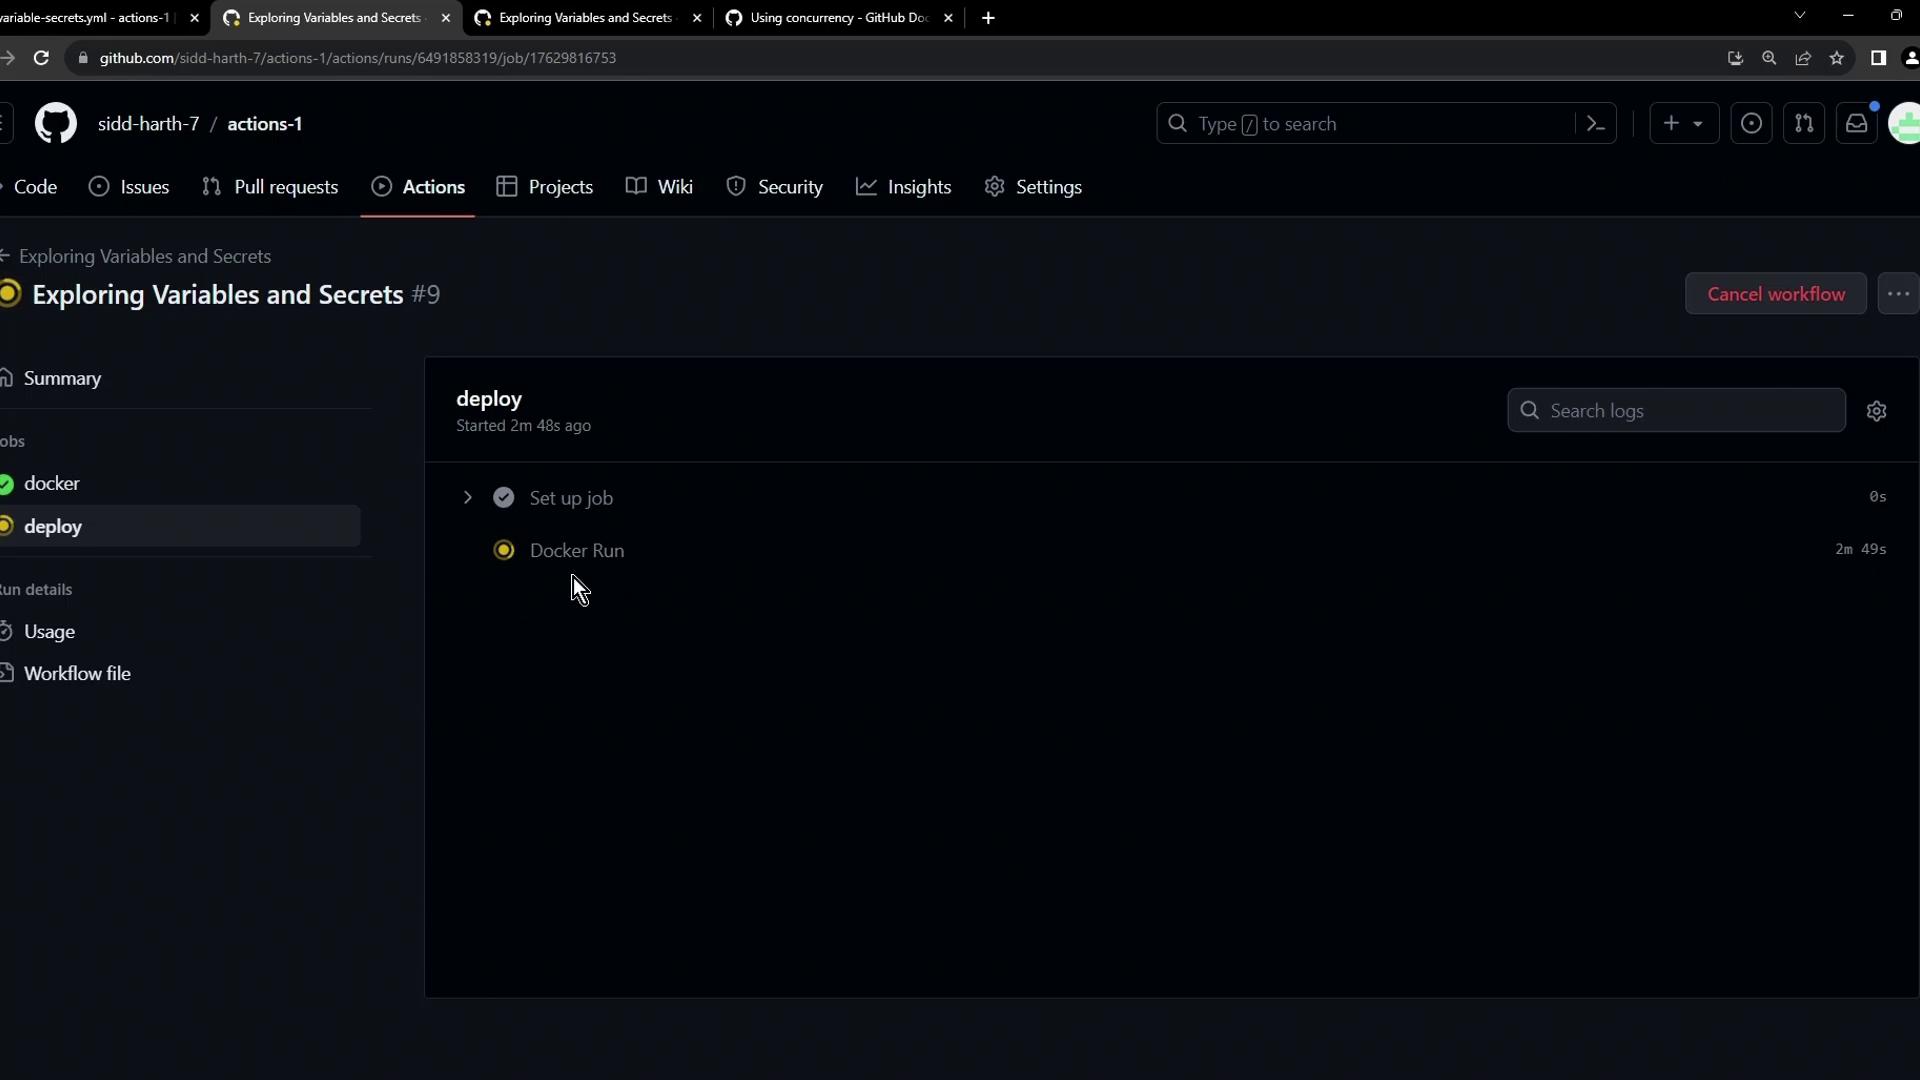
Task: Select the docker job in sidebar
Action: pos(52,484)
